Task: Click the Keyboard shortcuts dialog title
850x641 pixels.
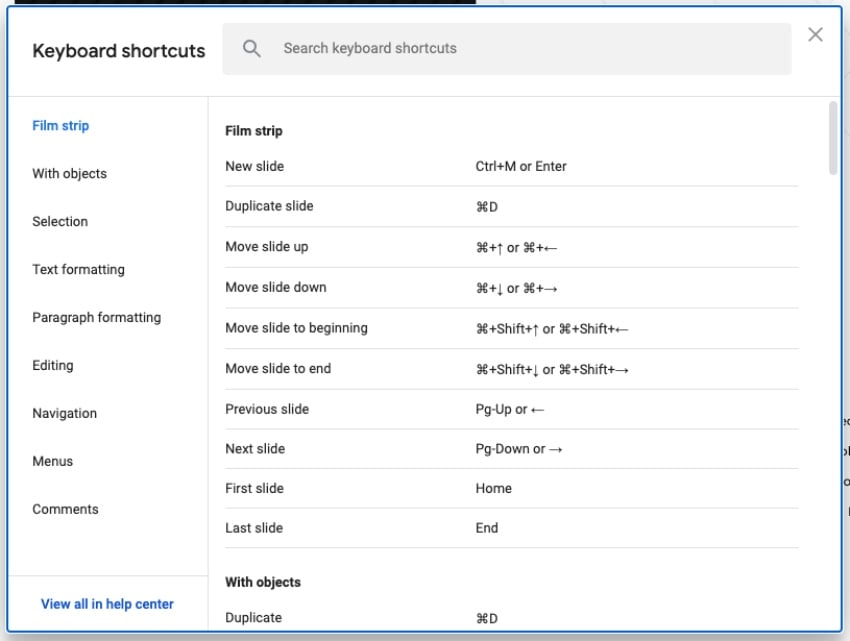Action: click(x=118, y=51)
